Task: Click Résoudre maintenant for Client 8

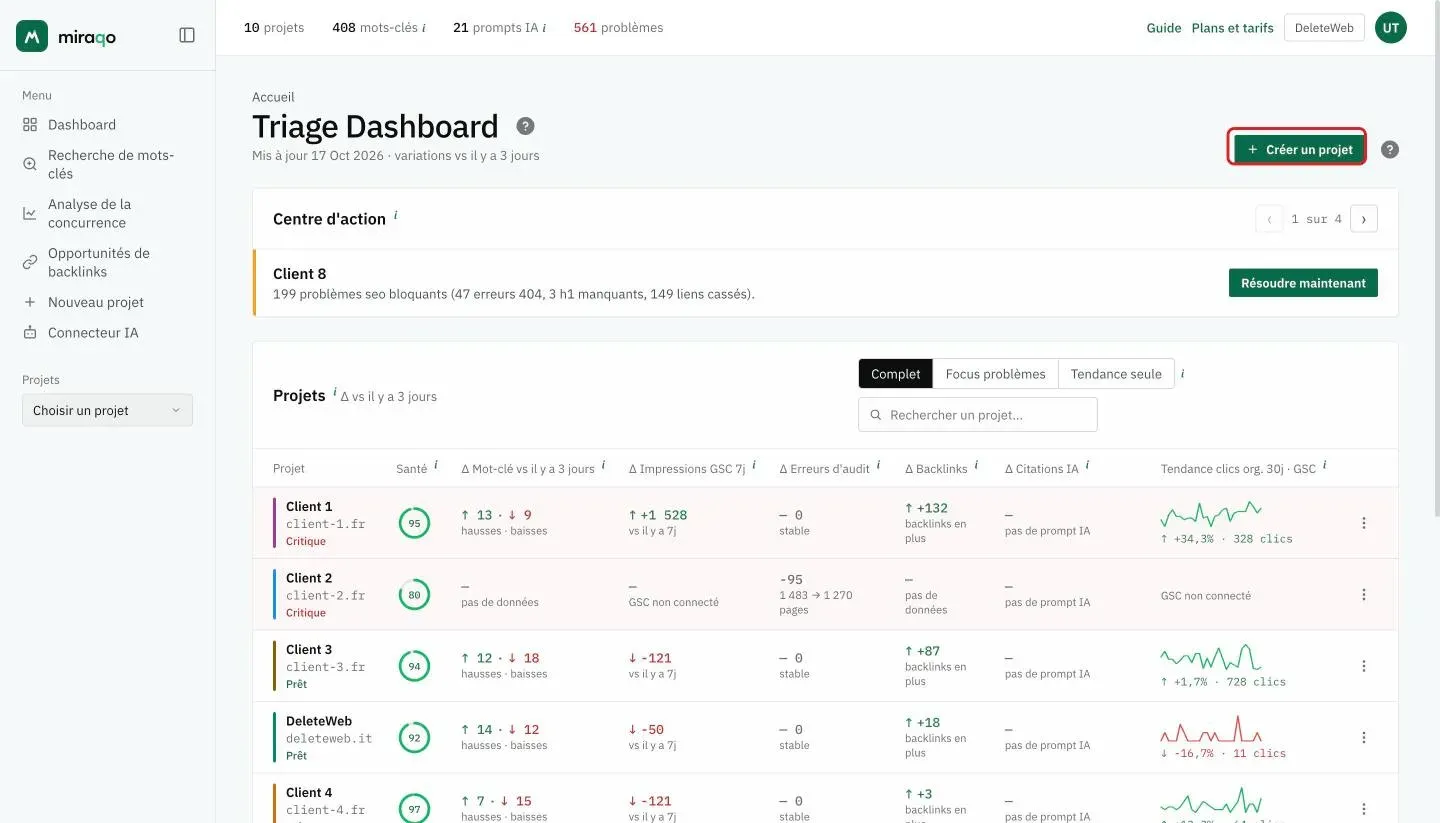Action: [x=1303, y=283]
